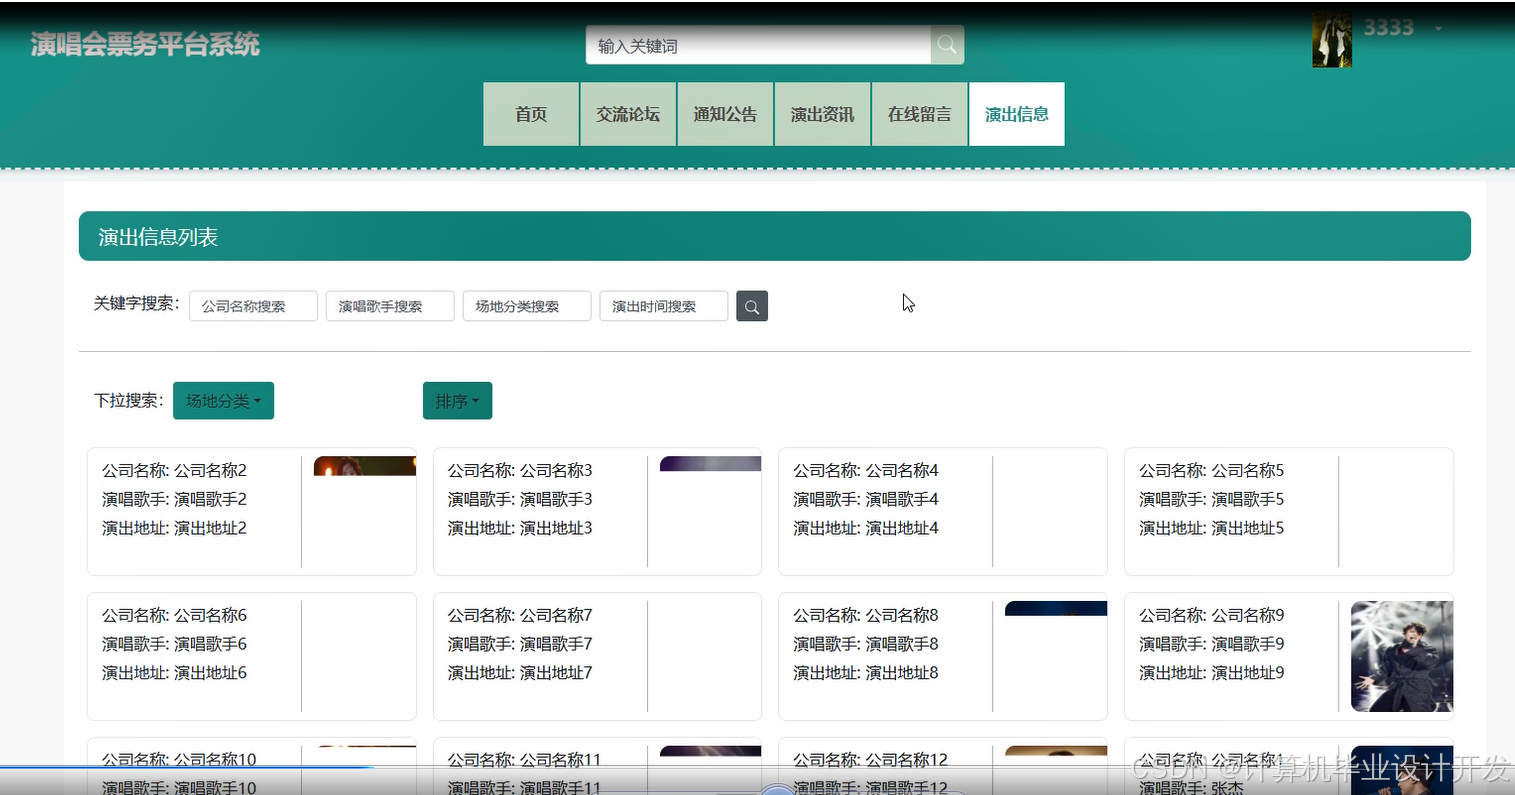Click the text 演出地址: 演出地址7
The width and height of the screenshot is (1515, 795).
pos(520,673)
